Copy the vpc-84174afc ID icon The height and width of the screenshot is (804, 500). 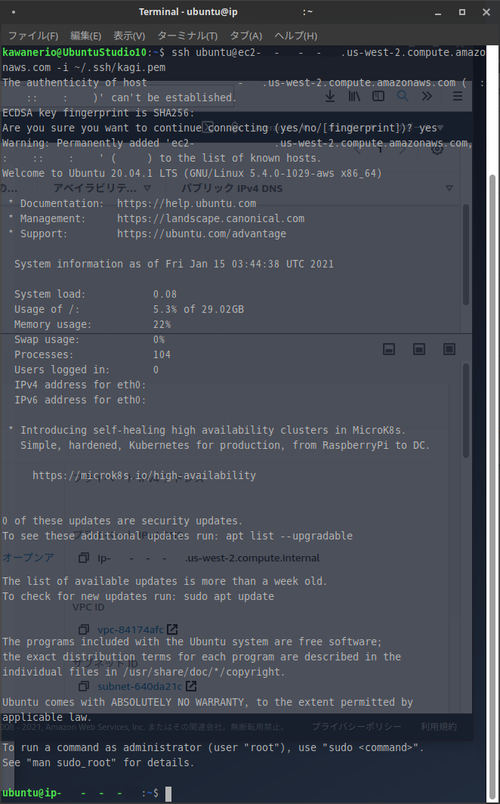[x=84, y=629]
